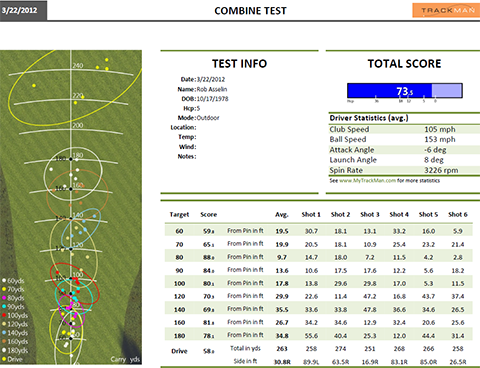The width and height of the screenshot is (480, 368).
Task: Select the target 100 table row
Action: 318,283
